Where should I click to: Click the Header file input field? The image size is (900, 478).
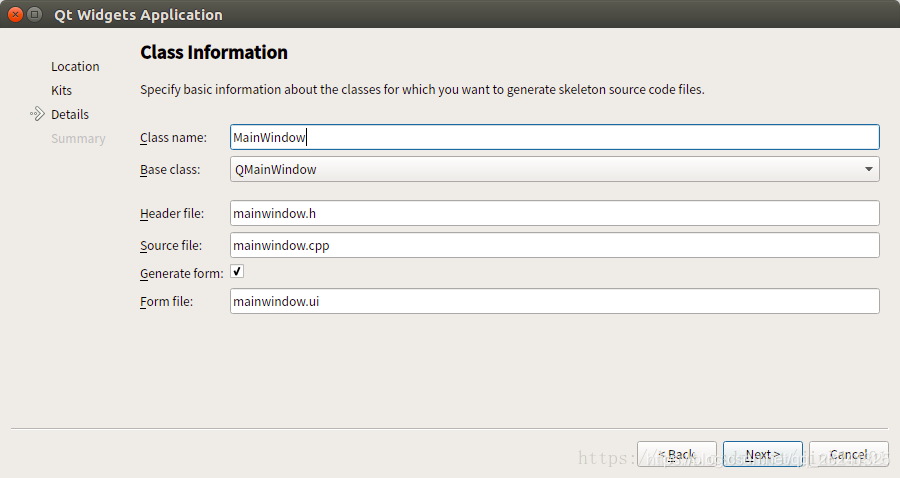[x=554, y=213]
